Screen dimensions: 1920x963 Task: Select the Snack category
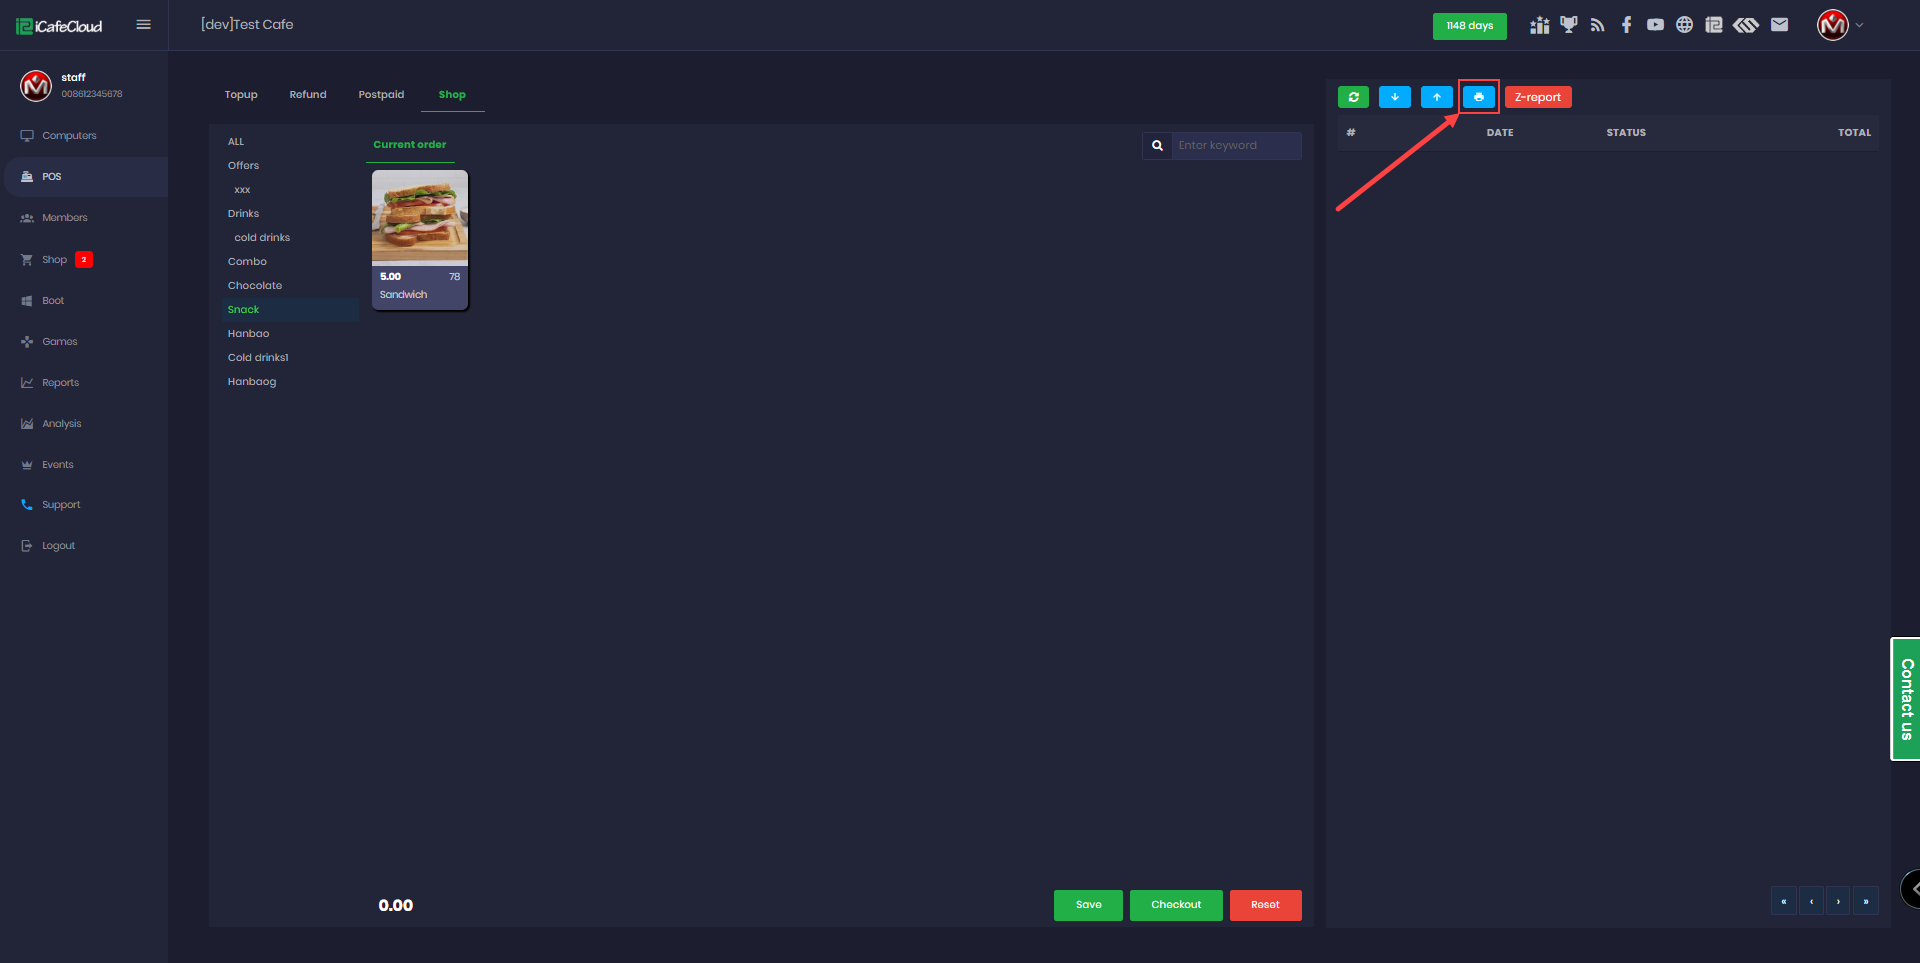click(x=290, y=310)
